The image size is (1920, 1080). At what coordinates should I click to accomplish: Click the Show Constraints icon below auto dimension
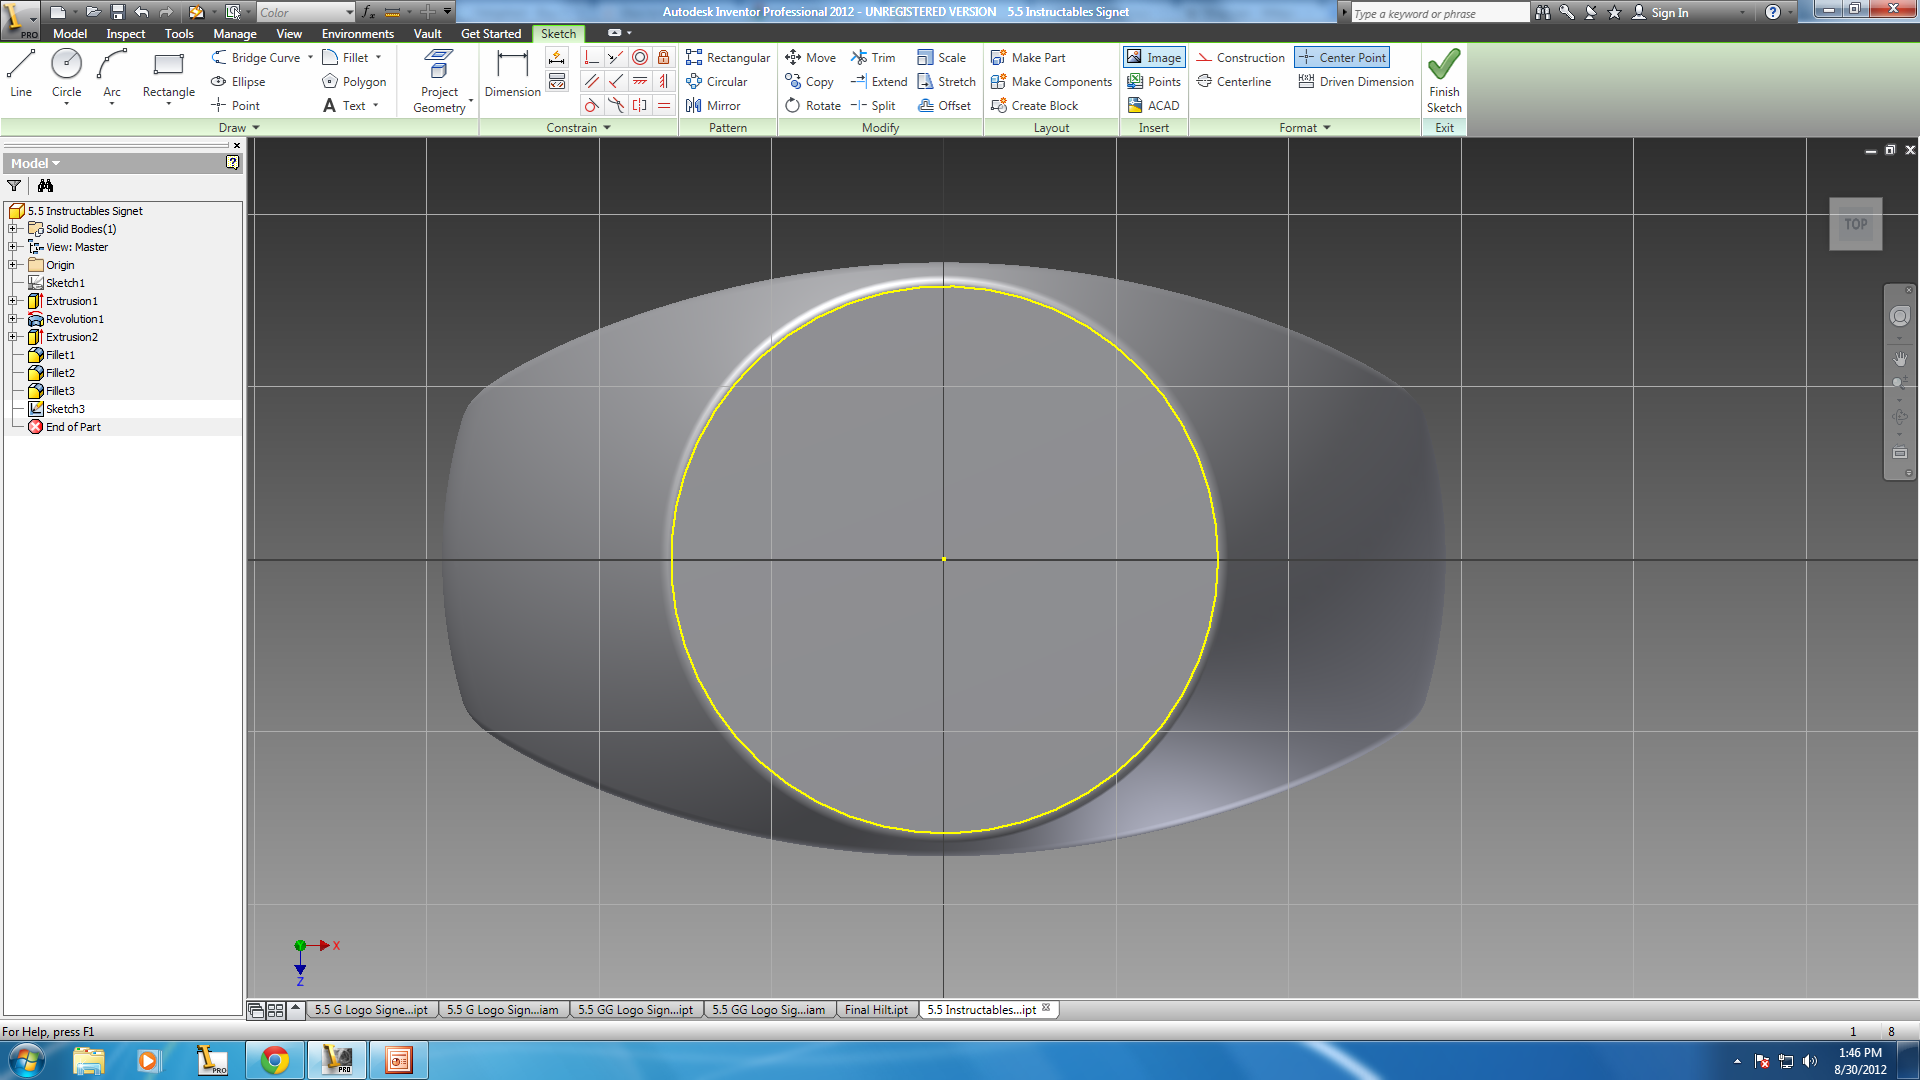coord(557,82)
